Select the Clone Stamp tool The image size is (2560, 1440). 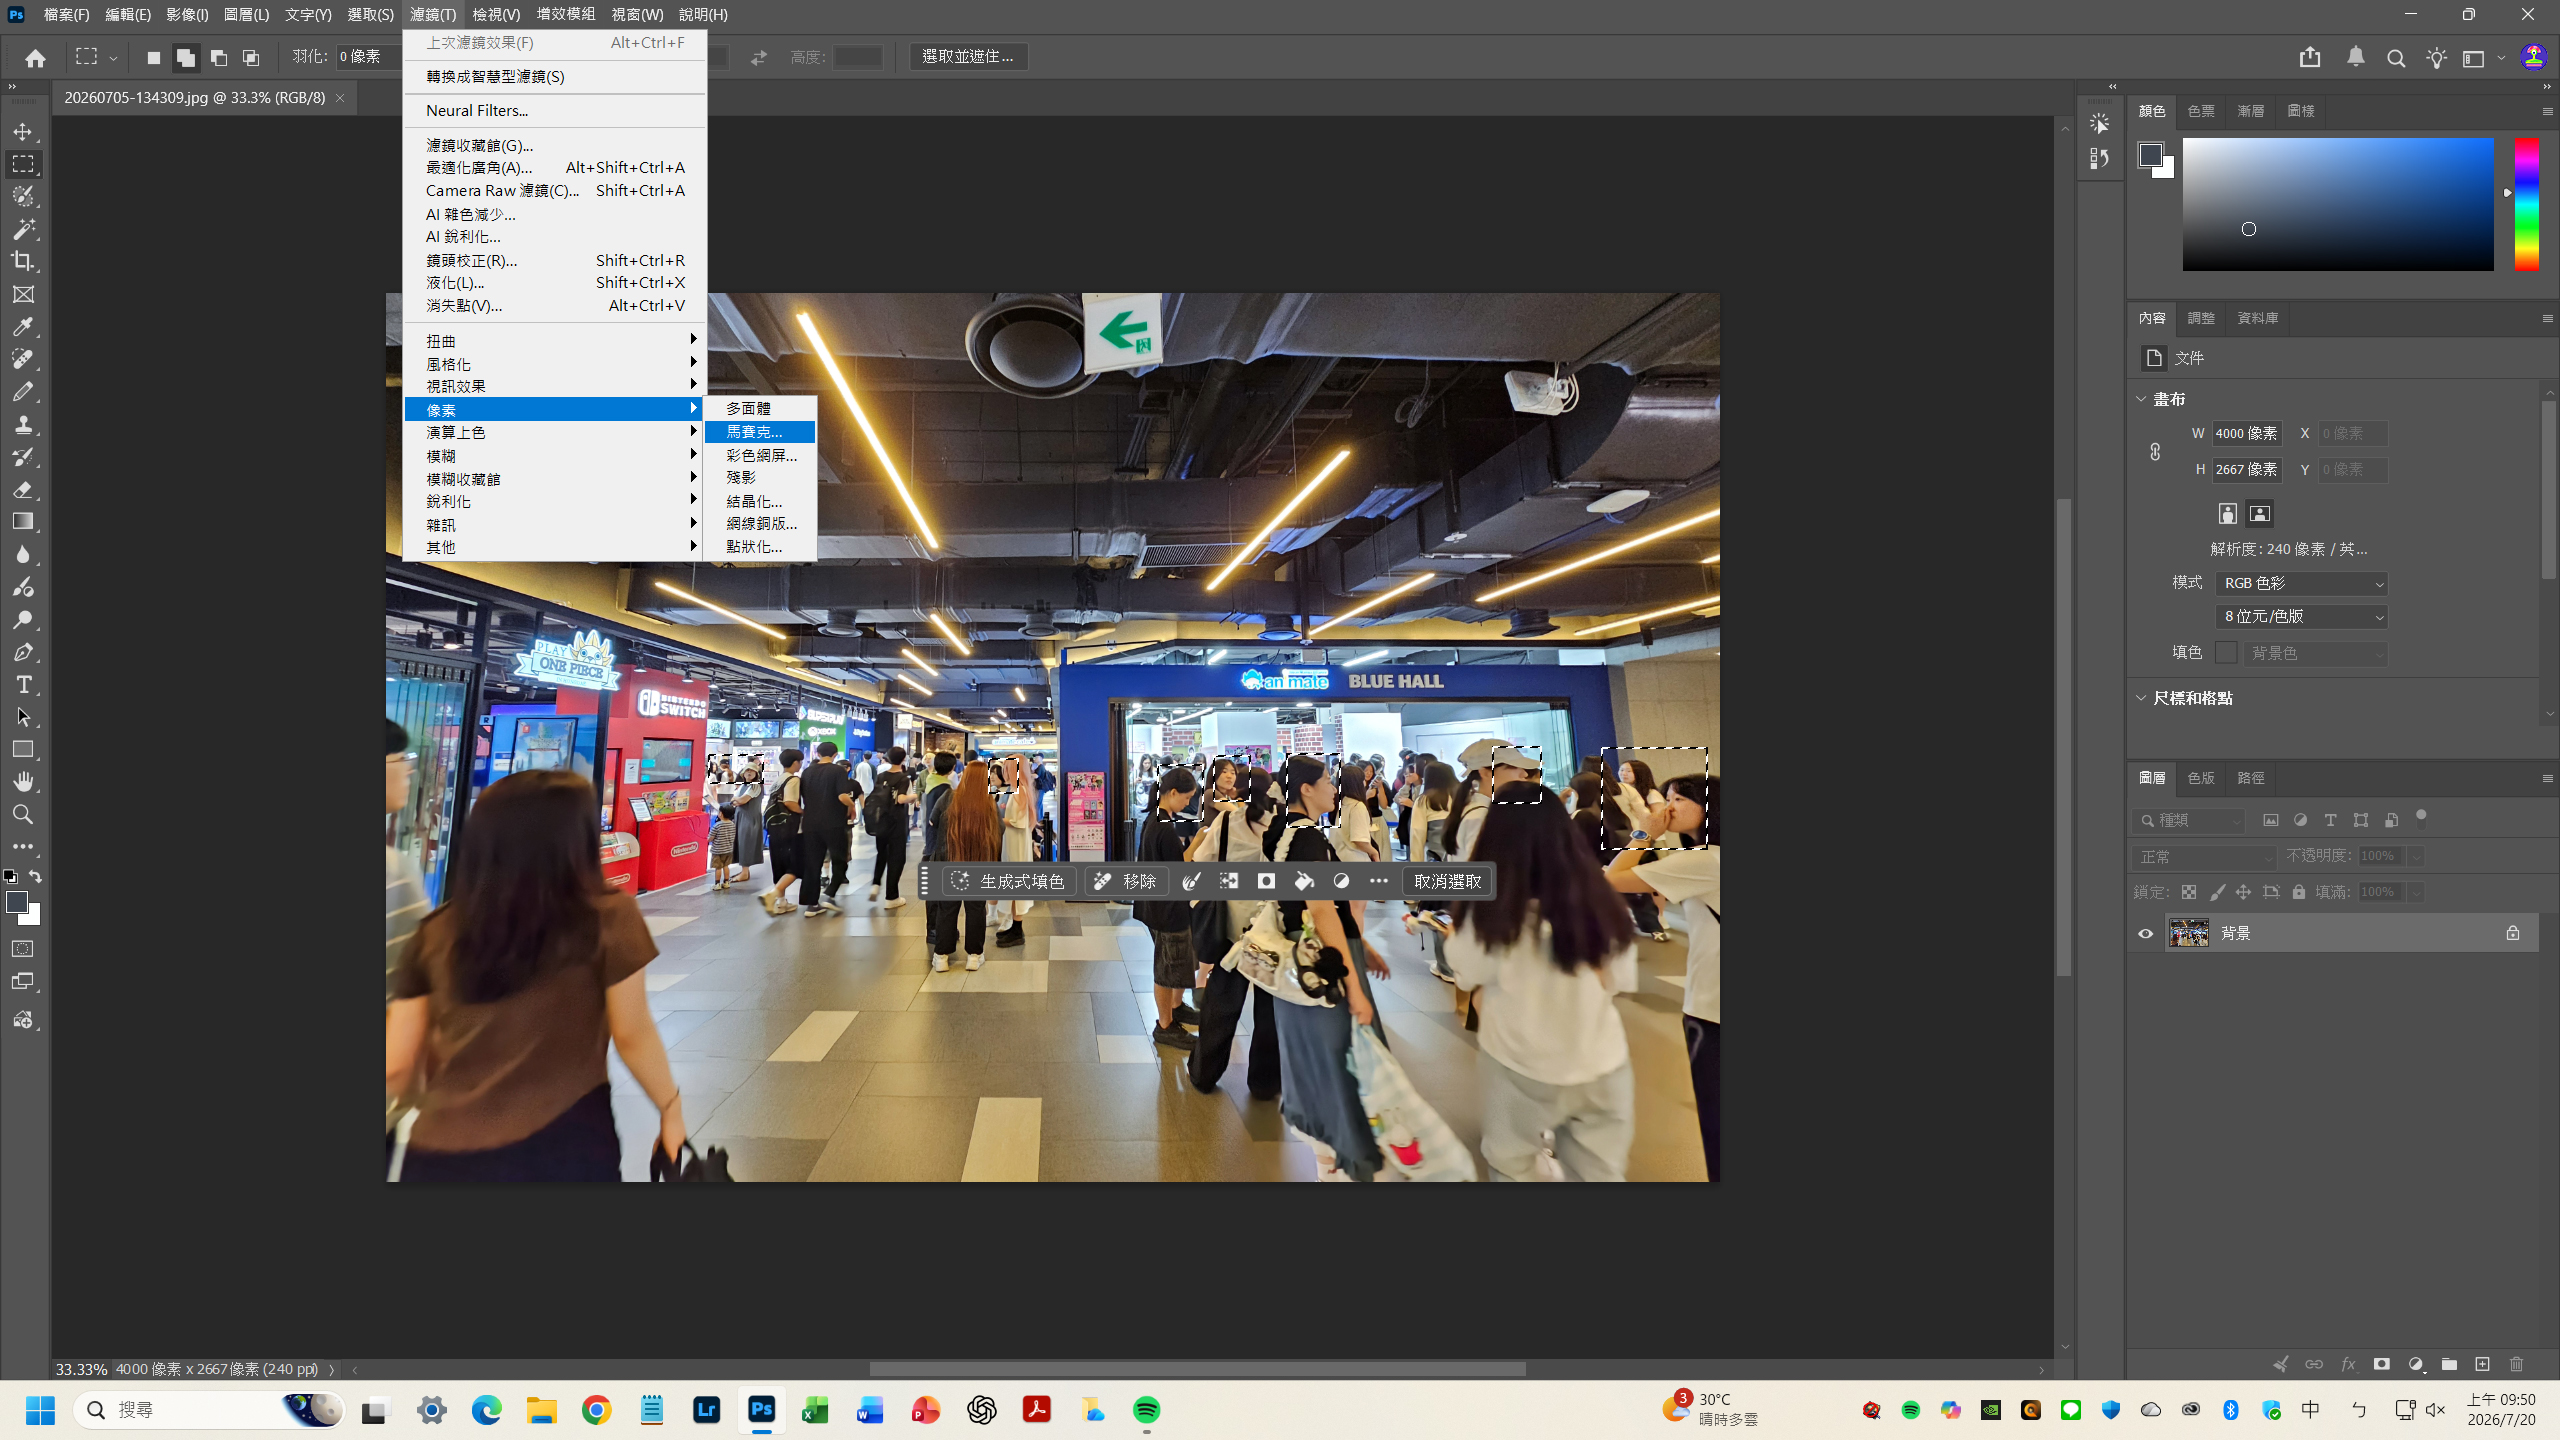tap(23, 424)
